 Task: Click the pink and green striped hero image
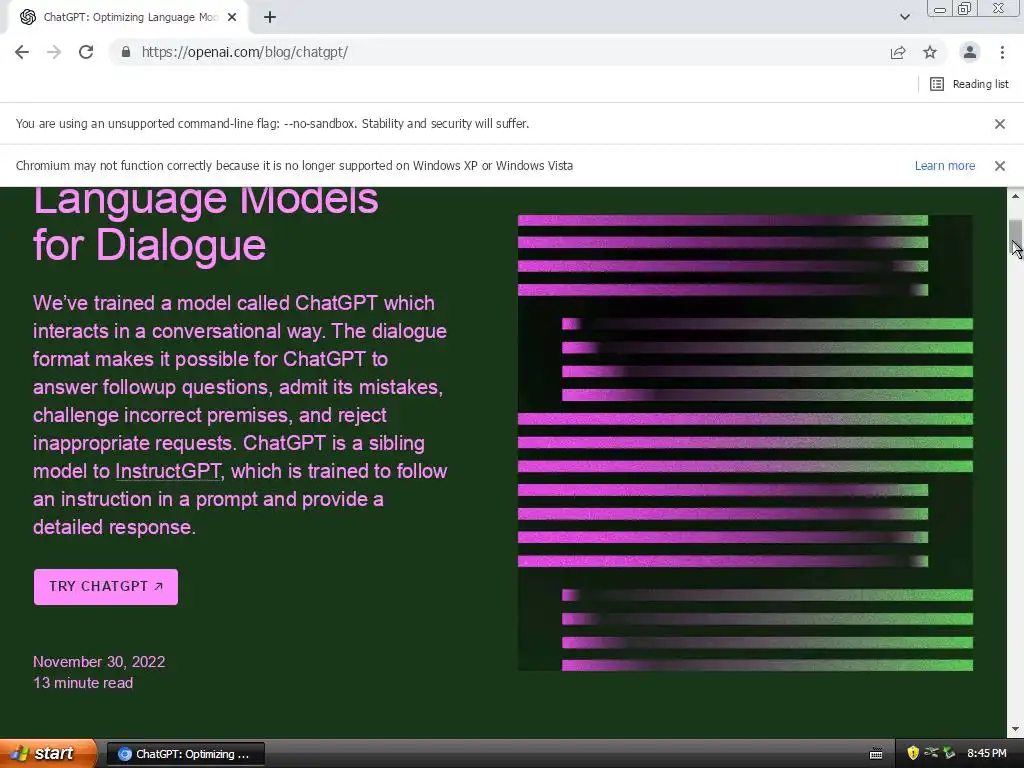click(745, 443)
